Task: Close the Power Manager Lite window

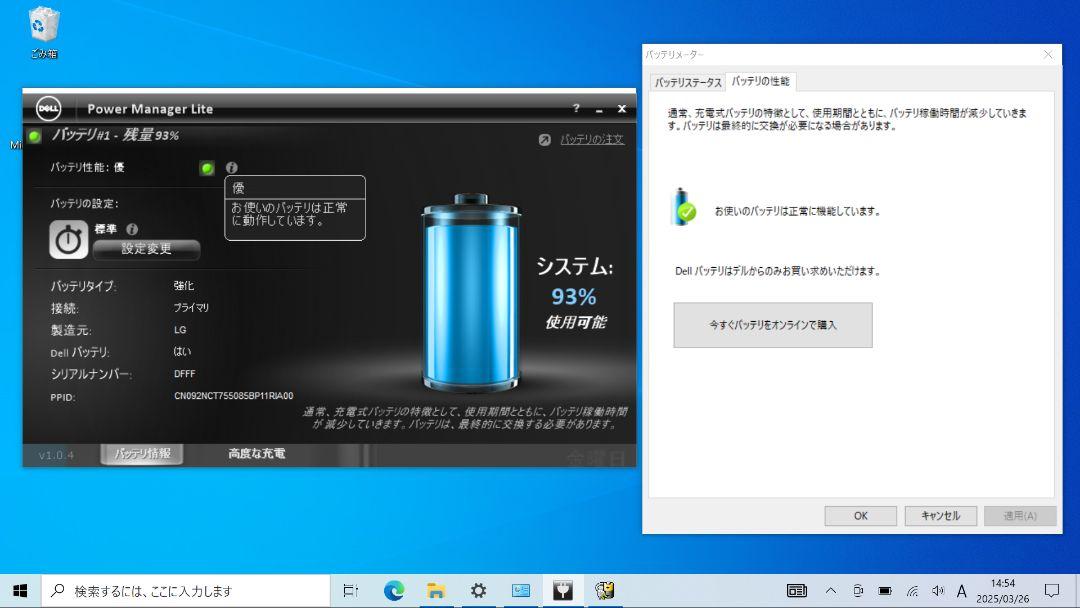Action: click(x=621, y=109)
